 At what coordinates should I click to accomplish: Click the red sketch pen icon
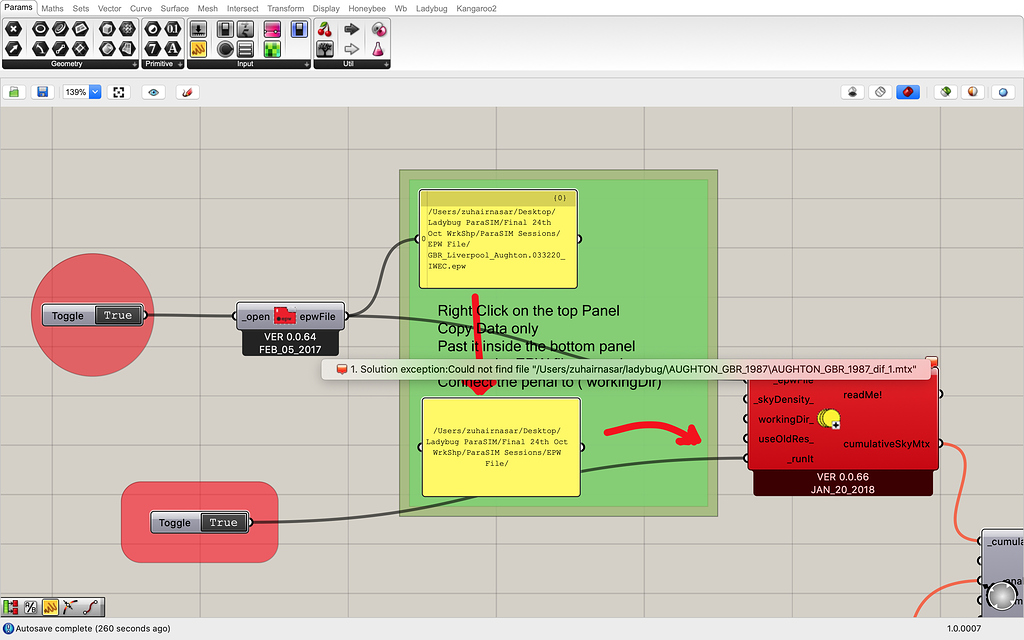185,92
